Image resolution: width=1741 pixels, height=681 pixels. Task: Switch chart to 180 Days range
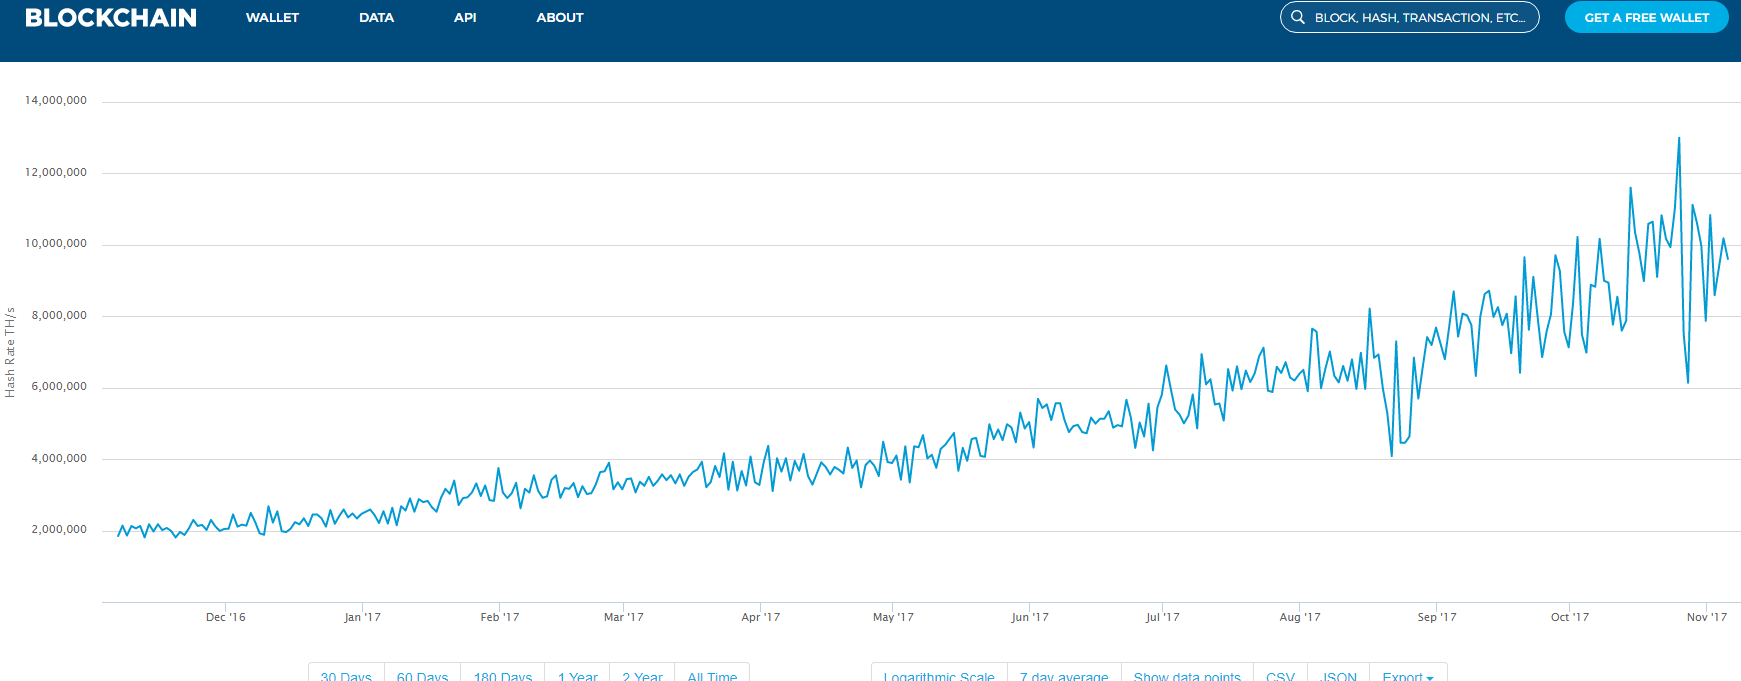[503, 675]
